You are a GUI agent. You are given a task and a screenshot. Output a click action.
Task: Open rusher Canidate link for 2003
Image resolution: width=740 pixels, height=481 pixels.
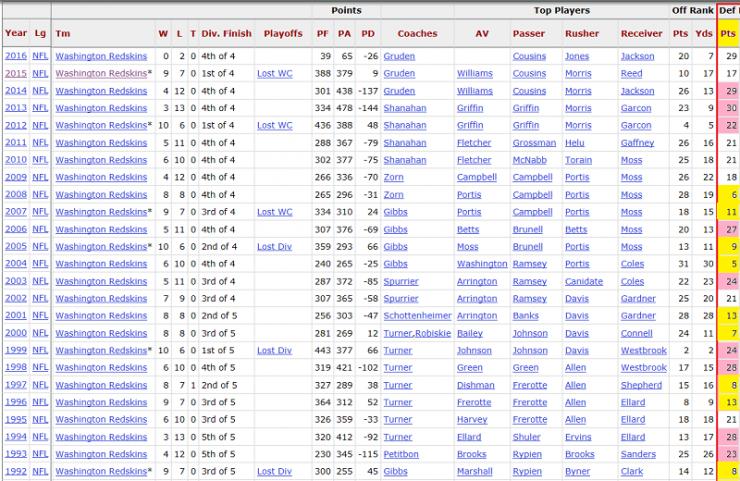pyautogui.click(x=584, y=281)
